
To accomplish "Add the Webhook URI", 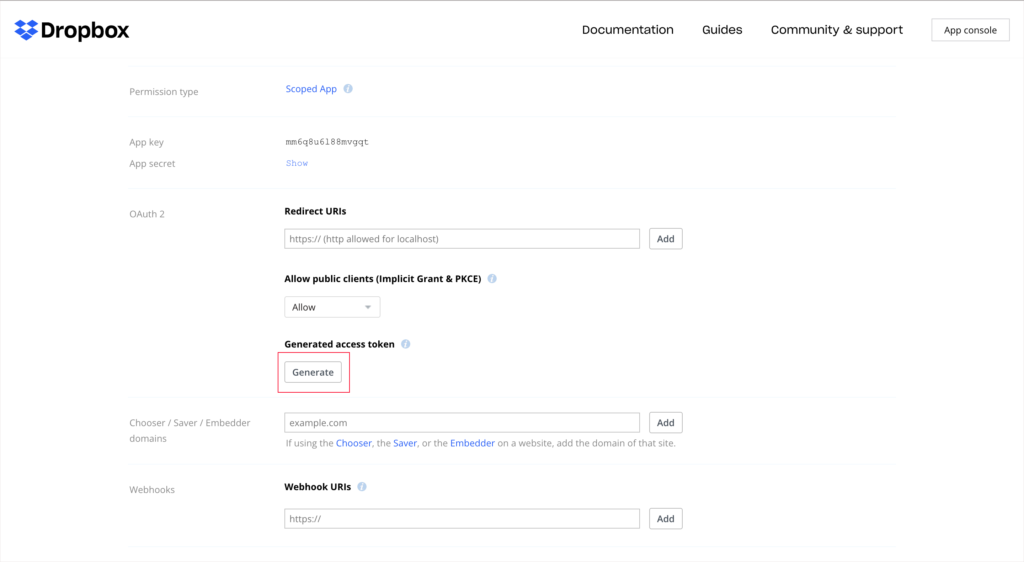I will (665, 518).
